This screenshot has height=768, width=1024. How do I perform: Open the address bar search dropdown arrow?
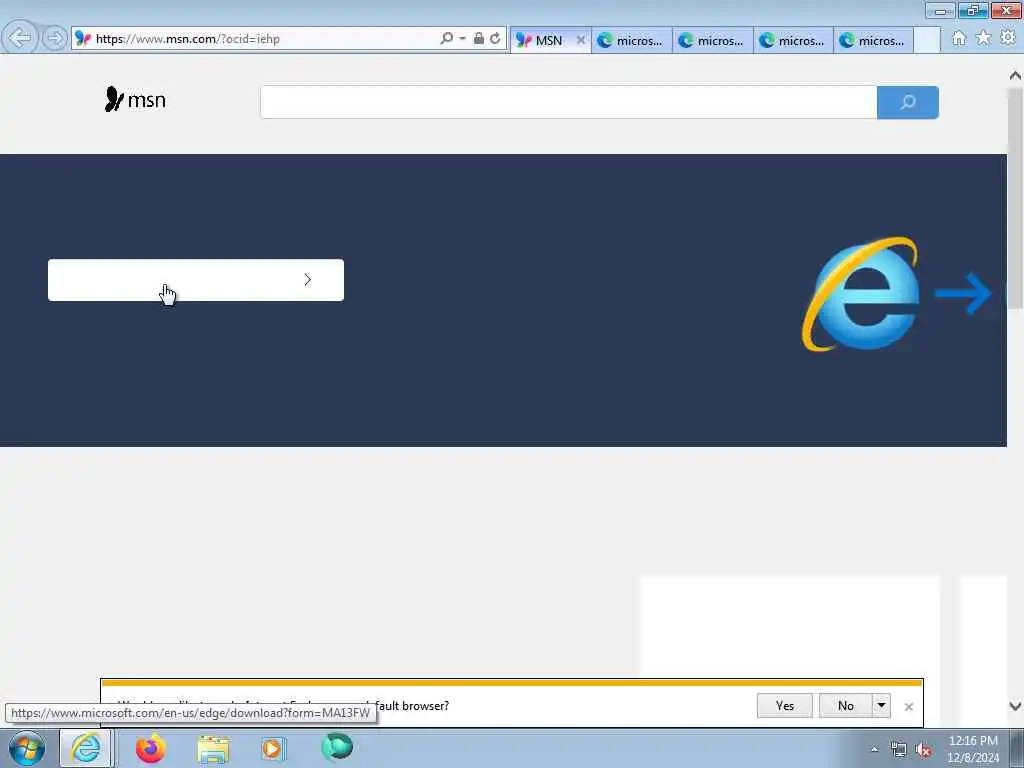pyautogui.click(x=462, y=39)
